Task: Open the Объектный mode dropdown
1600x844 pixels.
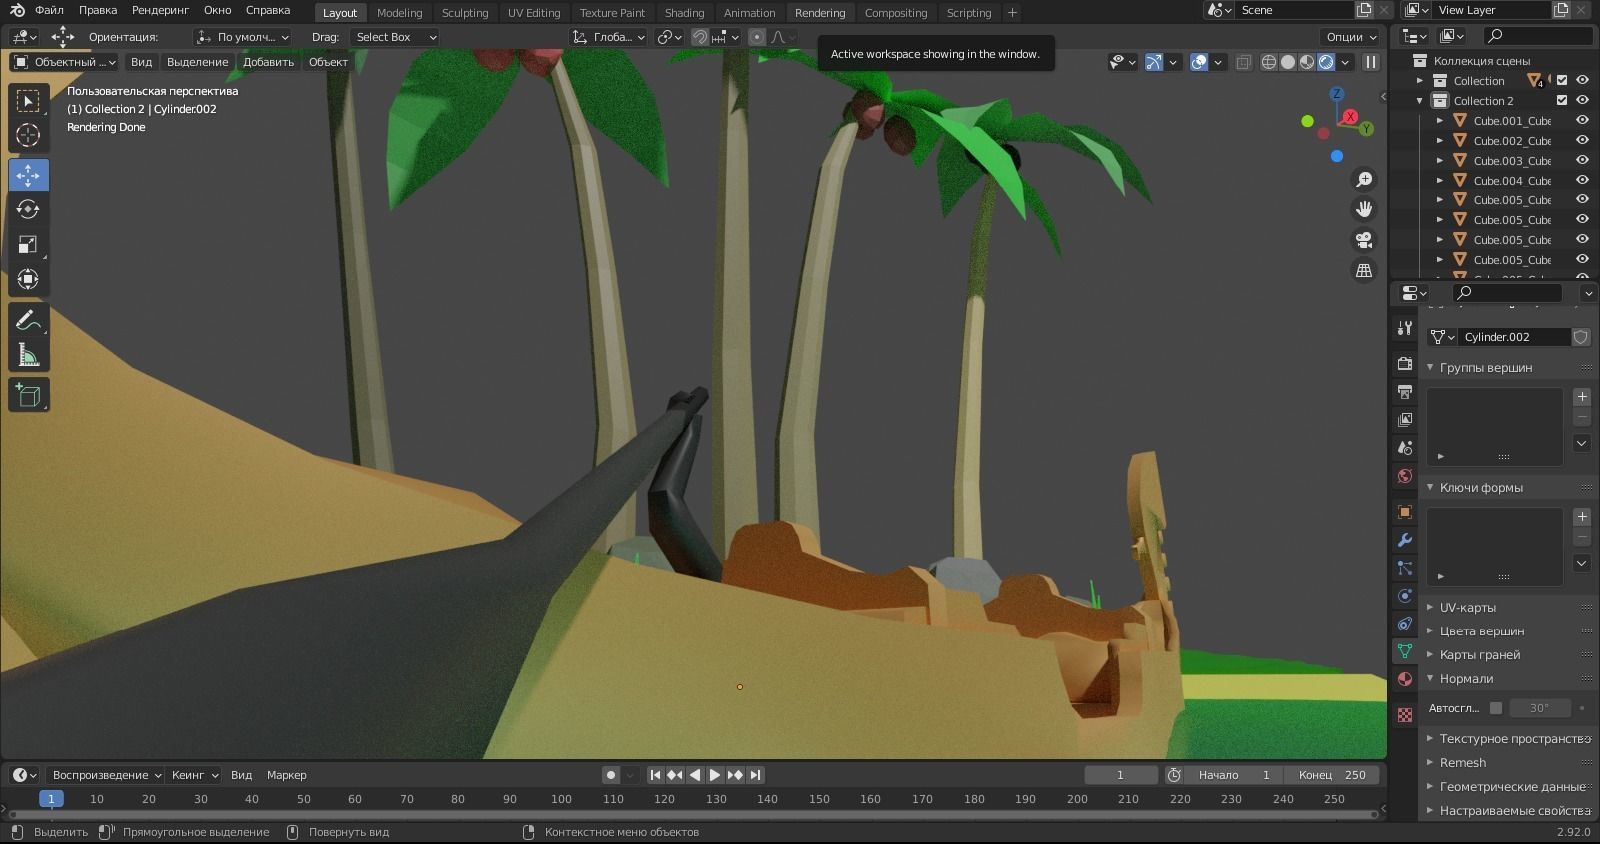Action: [x=65, y=62]
